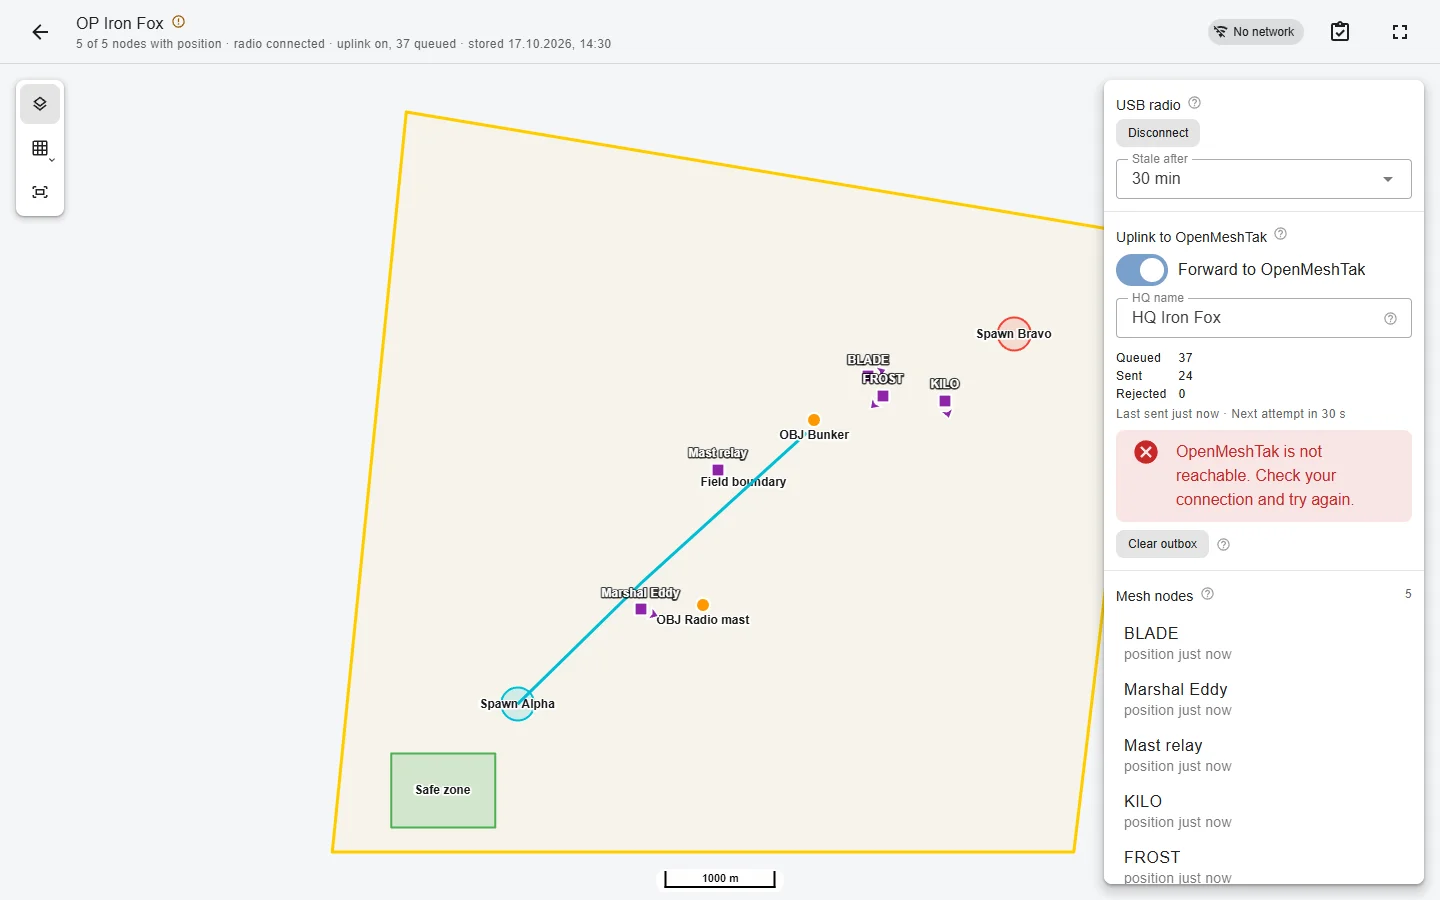Select Marshal Eddy in Mesh nodes list
The image size is (1440, 900).
point(1264,699)
